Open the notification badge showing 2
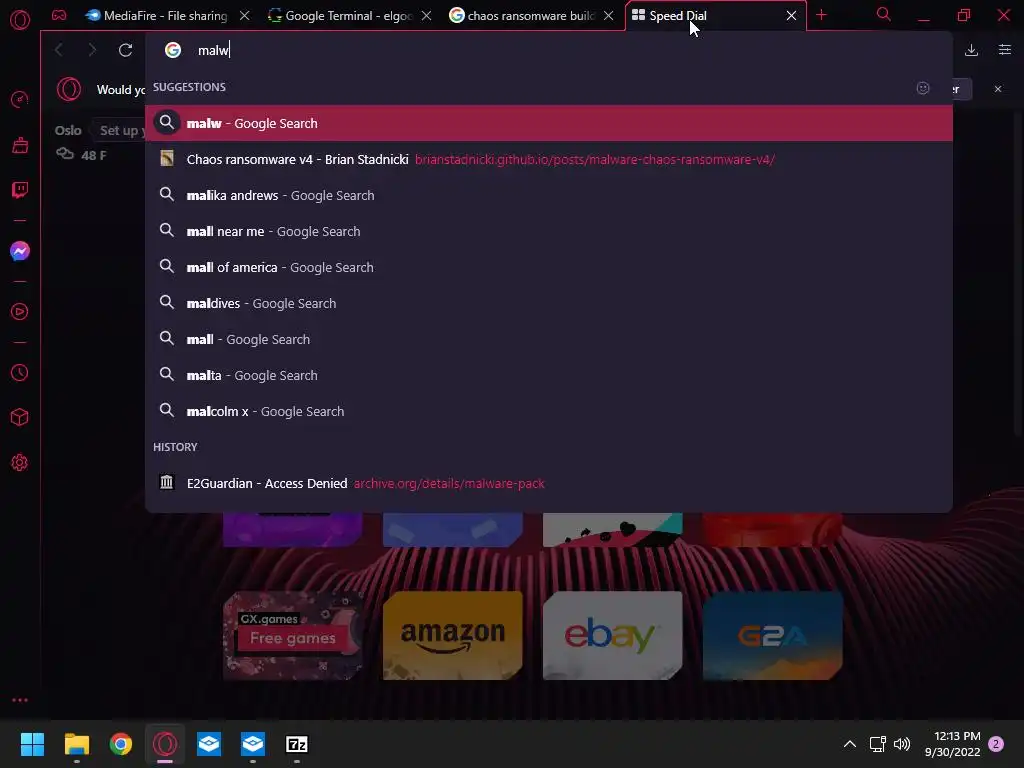Viewport: 1024px width, 768px height. [996, 744]
